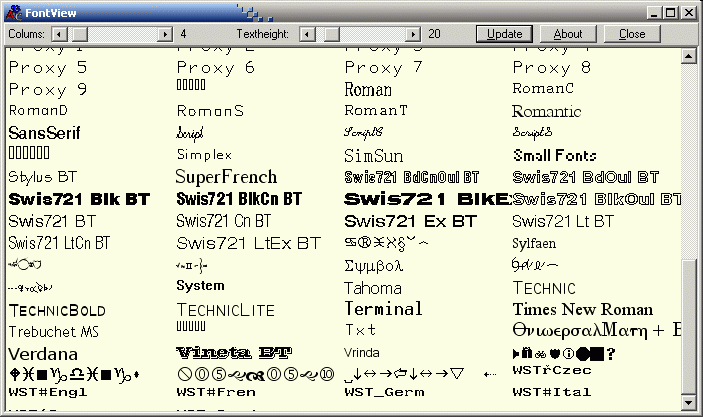Click the Tahoma font sample
This screenshot has height=417, width=703.
point(373,288)
